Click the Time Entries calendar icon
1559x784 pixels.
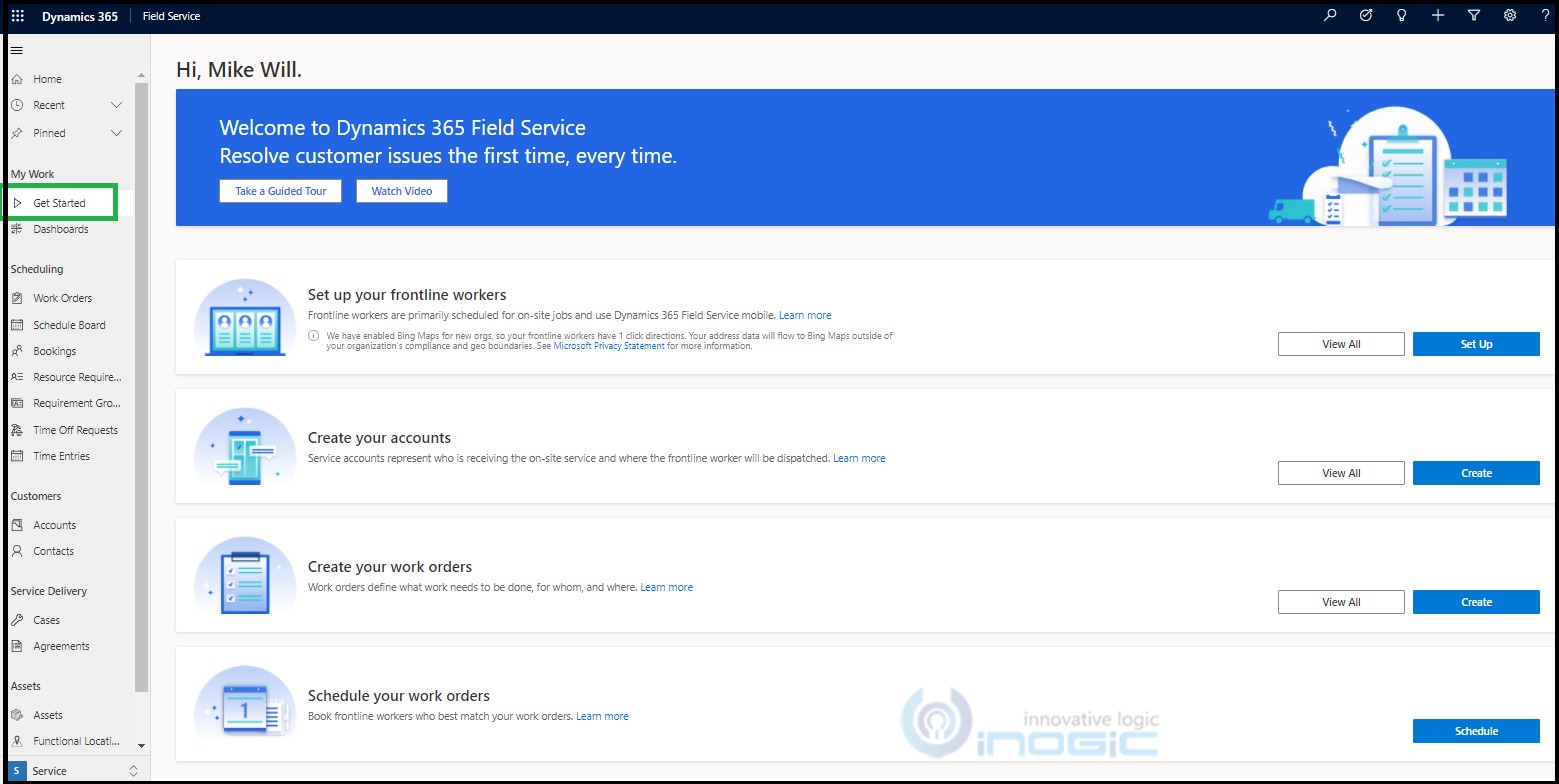pyautogui.click(x=16, y=456)
